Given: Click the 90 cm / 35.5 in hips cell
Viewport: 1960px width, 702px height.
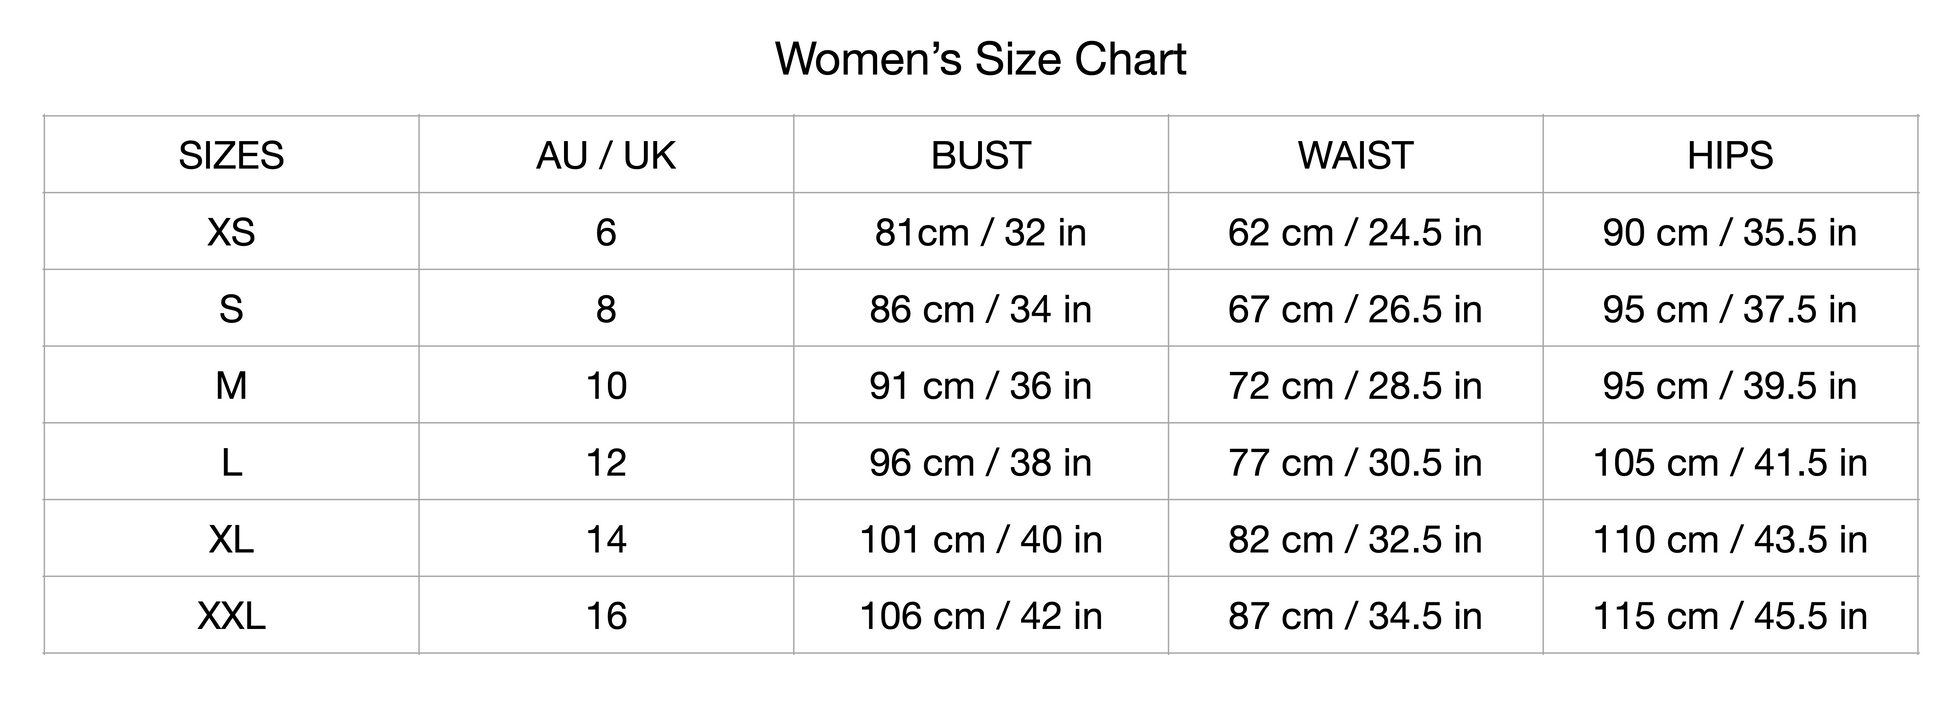Looking at the screenshot, I should click(x=1730, y=232).
